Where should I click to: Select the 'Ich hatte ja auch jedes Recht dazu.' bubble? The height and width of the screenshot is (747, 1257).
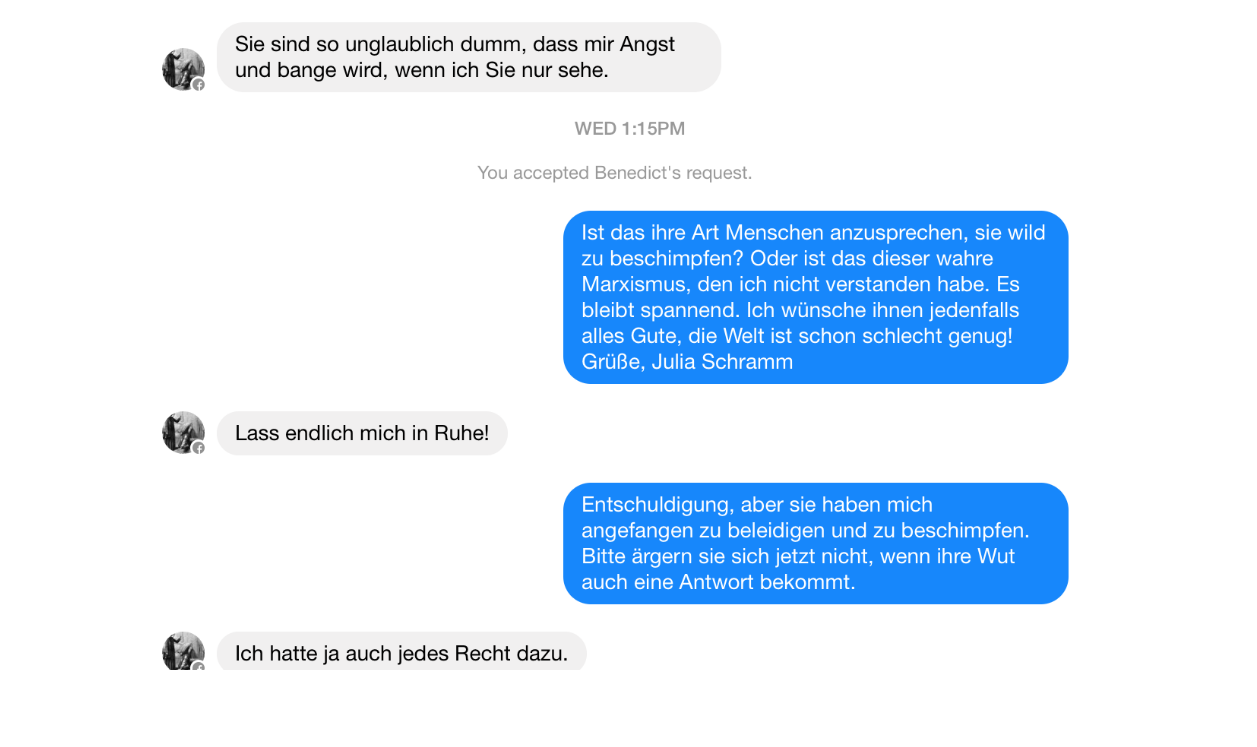(x=401, y=652)
